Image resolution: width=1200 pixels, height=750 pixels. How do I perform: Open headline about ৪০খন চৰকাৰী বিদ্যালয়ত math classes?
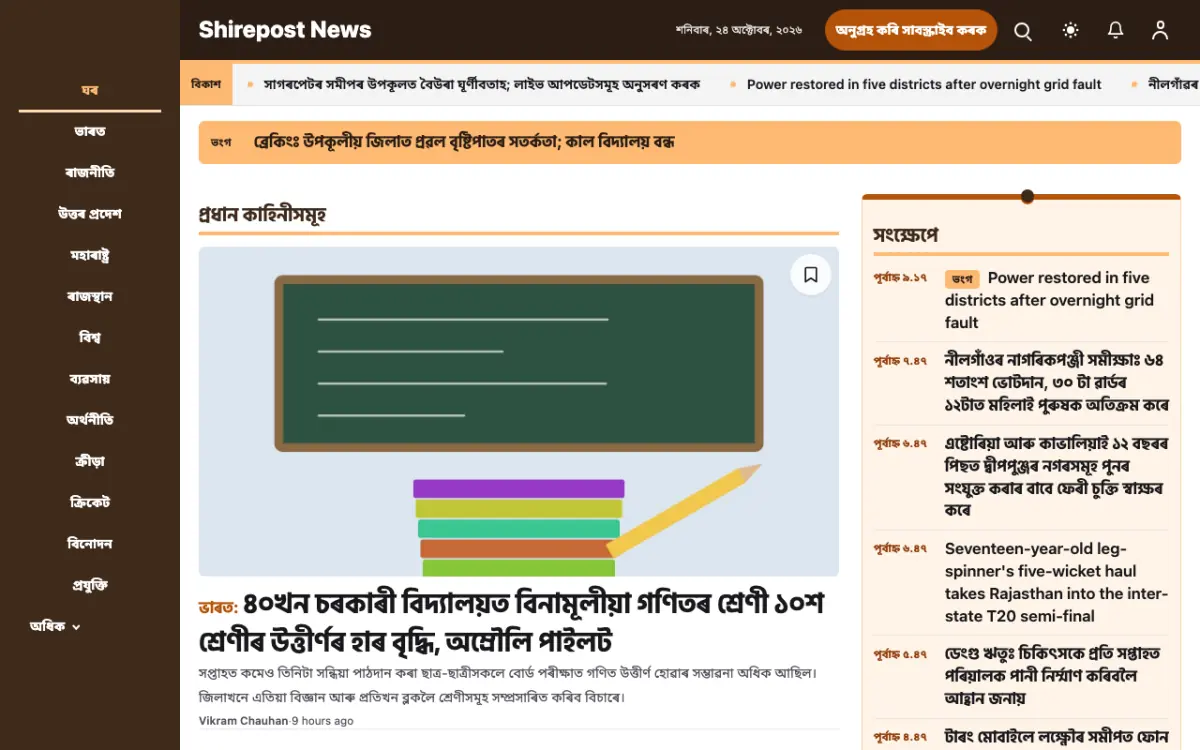pyautogui.click(x=511, y=622)
